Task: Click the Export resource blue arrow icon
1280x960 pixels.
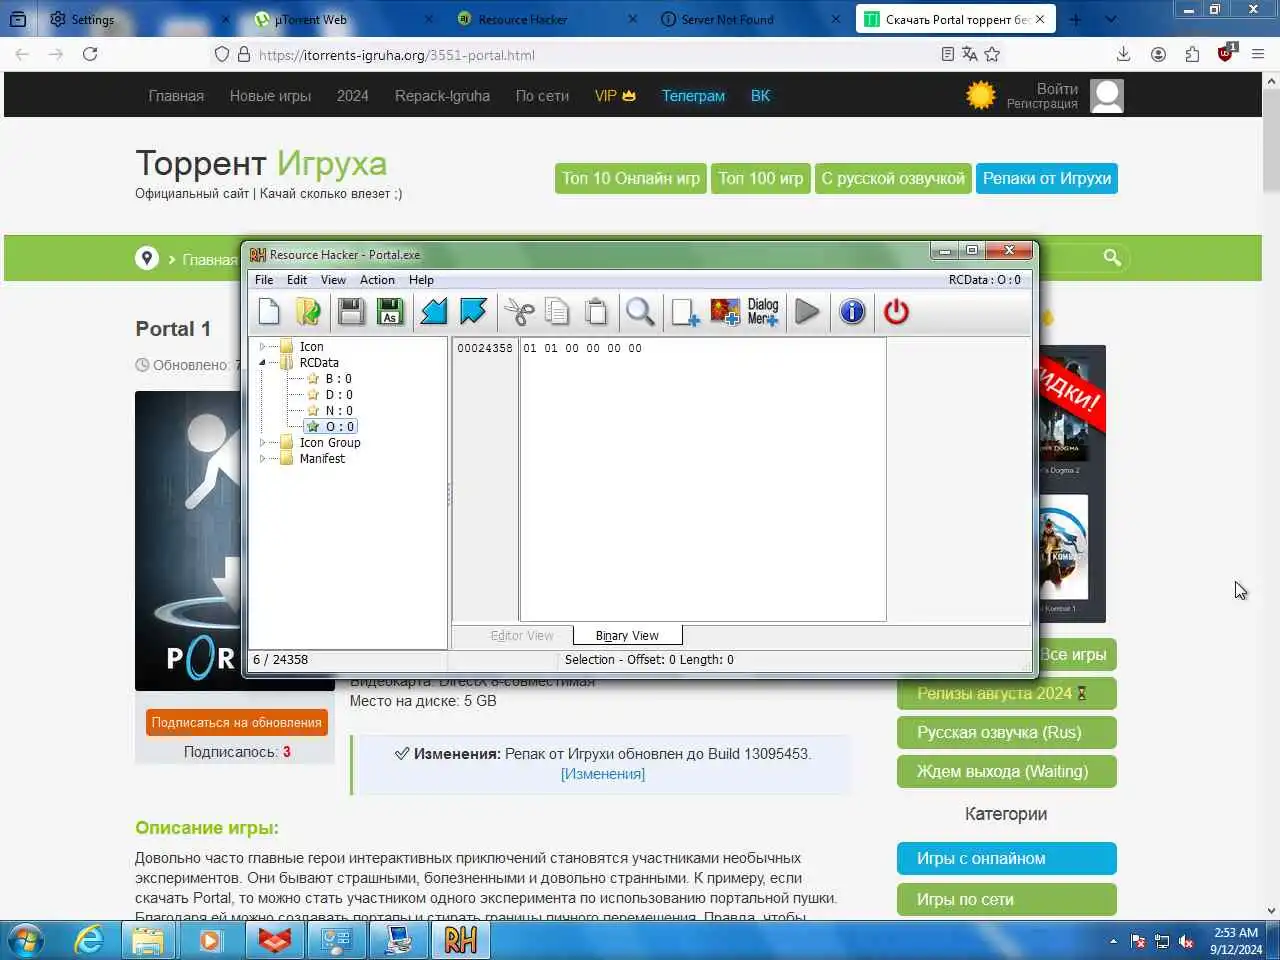Action: click(473, 312)
